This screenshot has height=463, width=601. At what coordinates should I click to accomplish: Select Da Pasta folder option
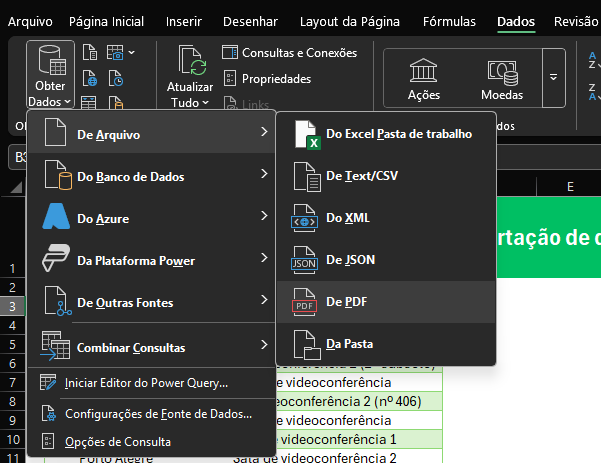(x=386, y=344)
